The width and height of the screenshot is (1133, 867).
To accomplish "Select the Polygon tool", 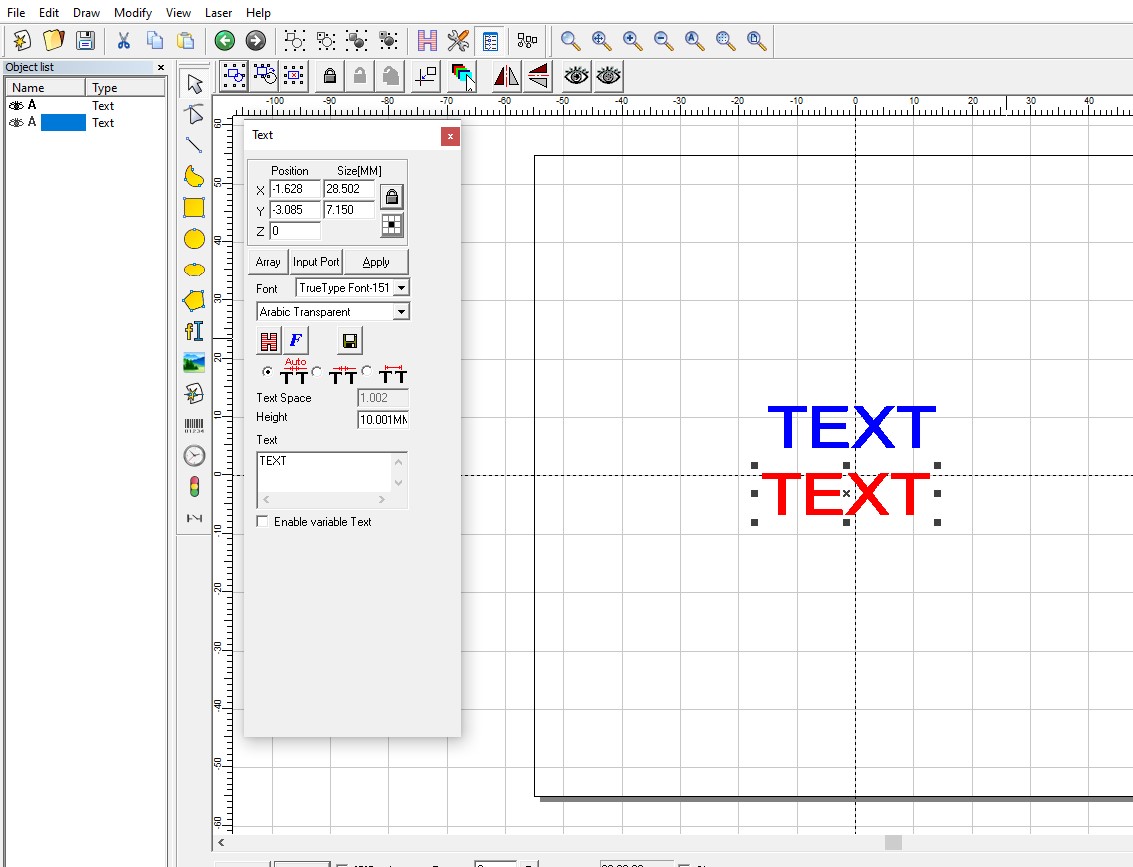I will [194, 301].
